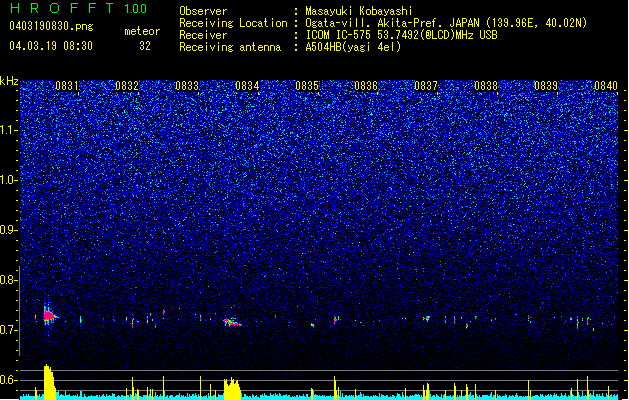629x400 pixels.
Task: Click the 0.7 kHz axis label
Action: pyautogui.click(x=8, y=330)
